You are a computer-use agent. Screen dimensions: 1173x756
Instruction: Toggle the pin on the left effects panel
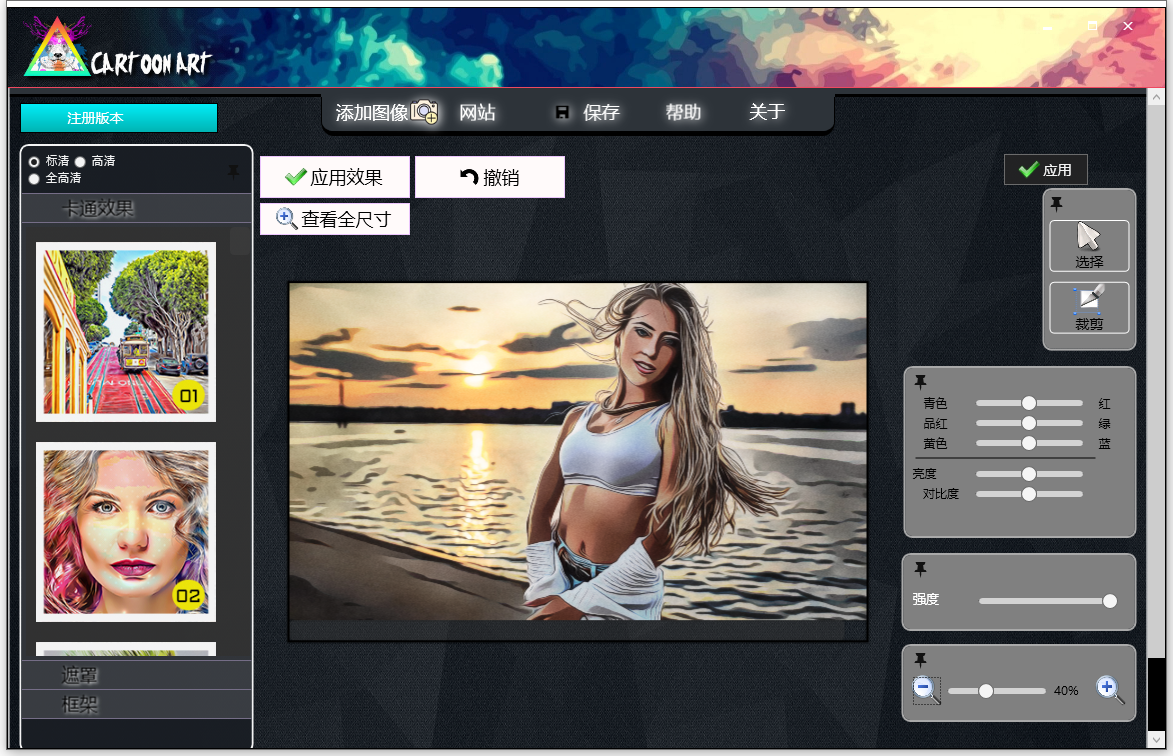[x=233, y=171]
